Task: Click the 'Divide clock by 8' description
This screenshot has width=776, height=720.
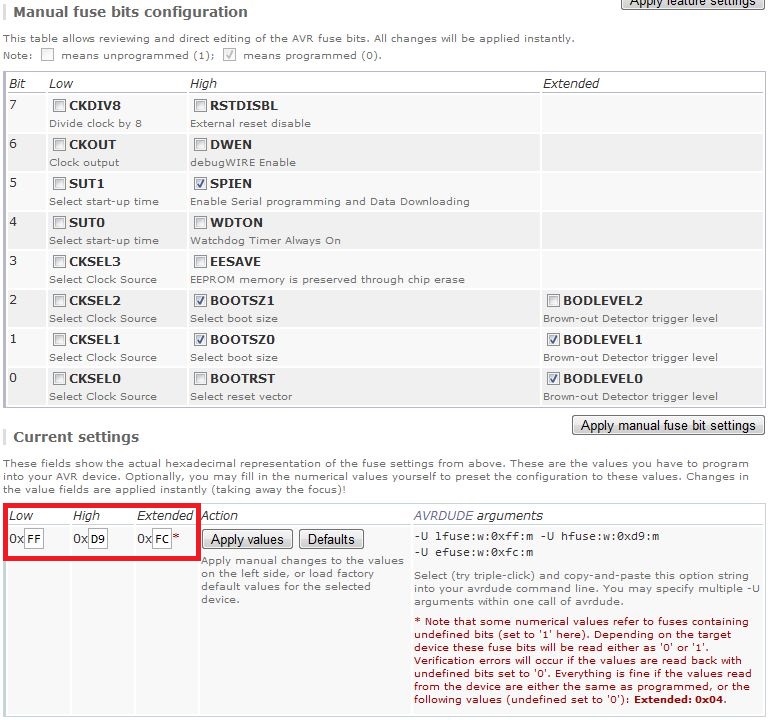Action: [95, 123]
